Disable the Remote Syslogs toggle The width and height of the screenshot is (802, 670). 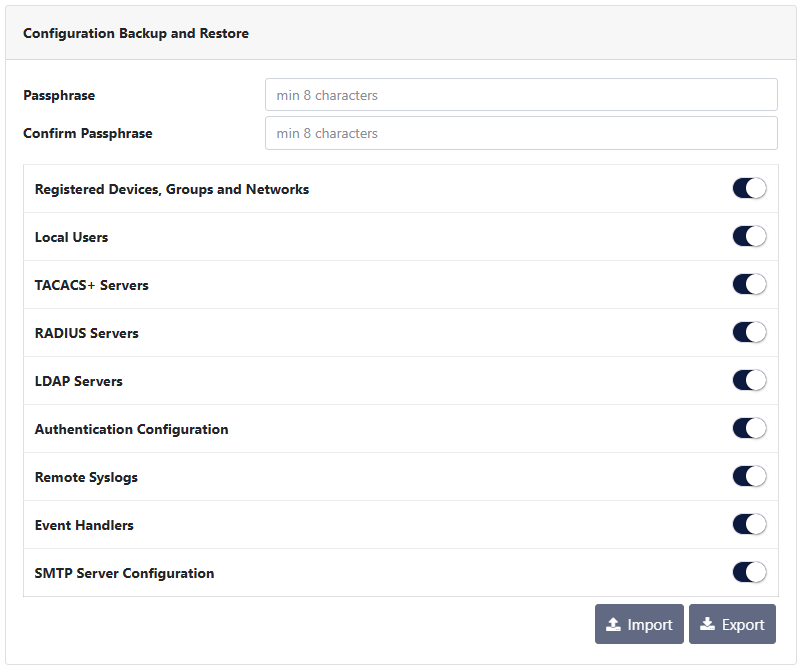point(749,476)
